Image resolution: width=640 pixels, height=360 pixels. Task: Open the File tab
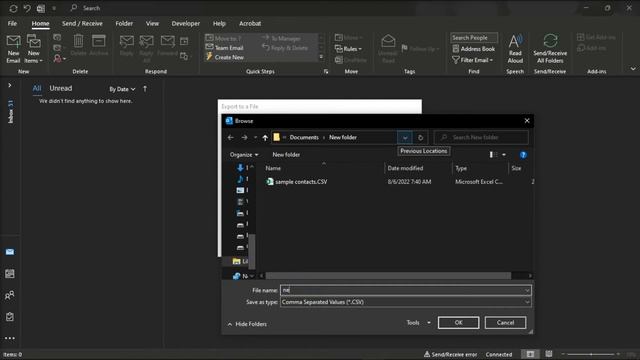[x=12, y=23]
